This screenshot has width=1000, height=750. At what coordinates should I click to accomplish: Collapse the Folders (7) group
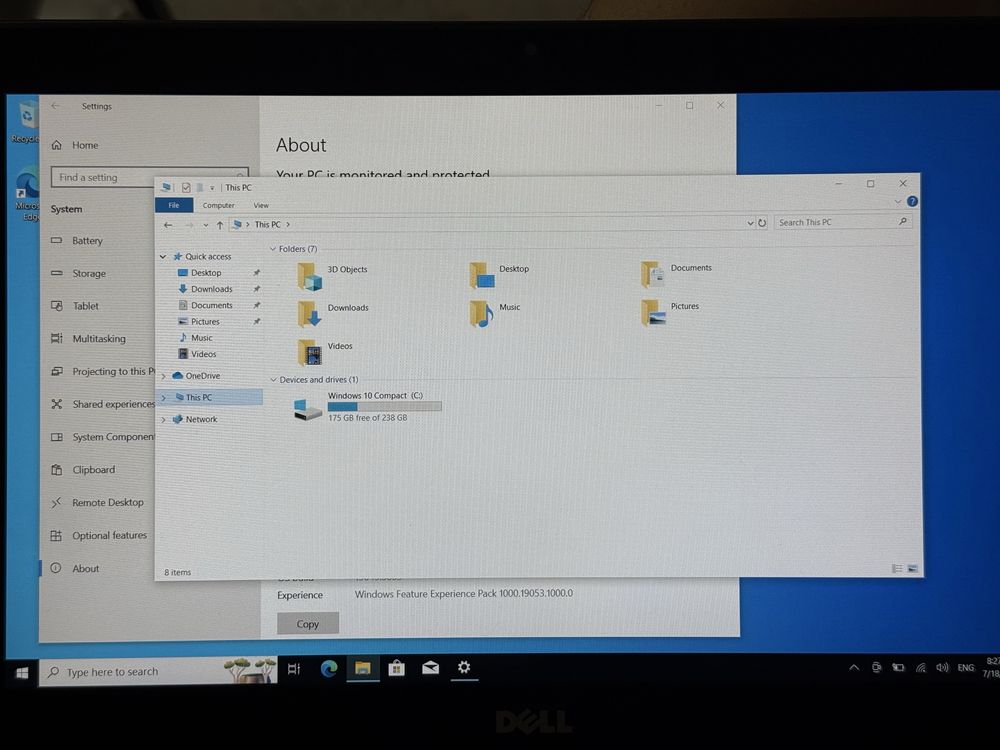pos(273,249)
